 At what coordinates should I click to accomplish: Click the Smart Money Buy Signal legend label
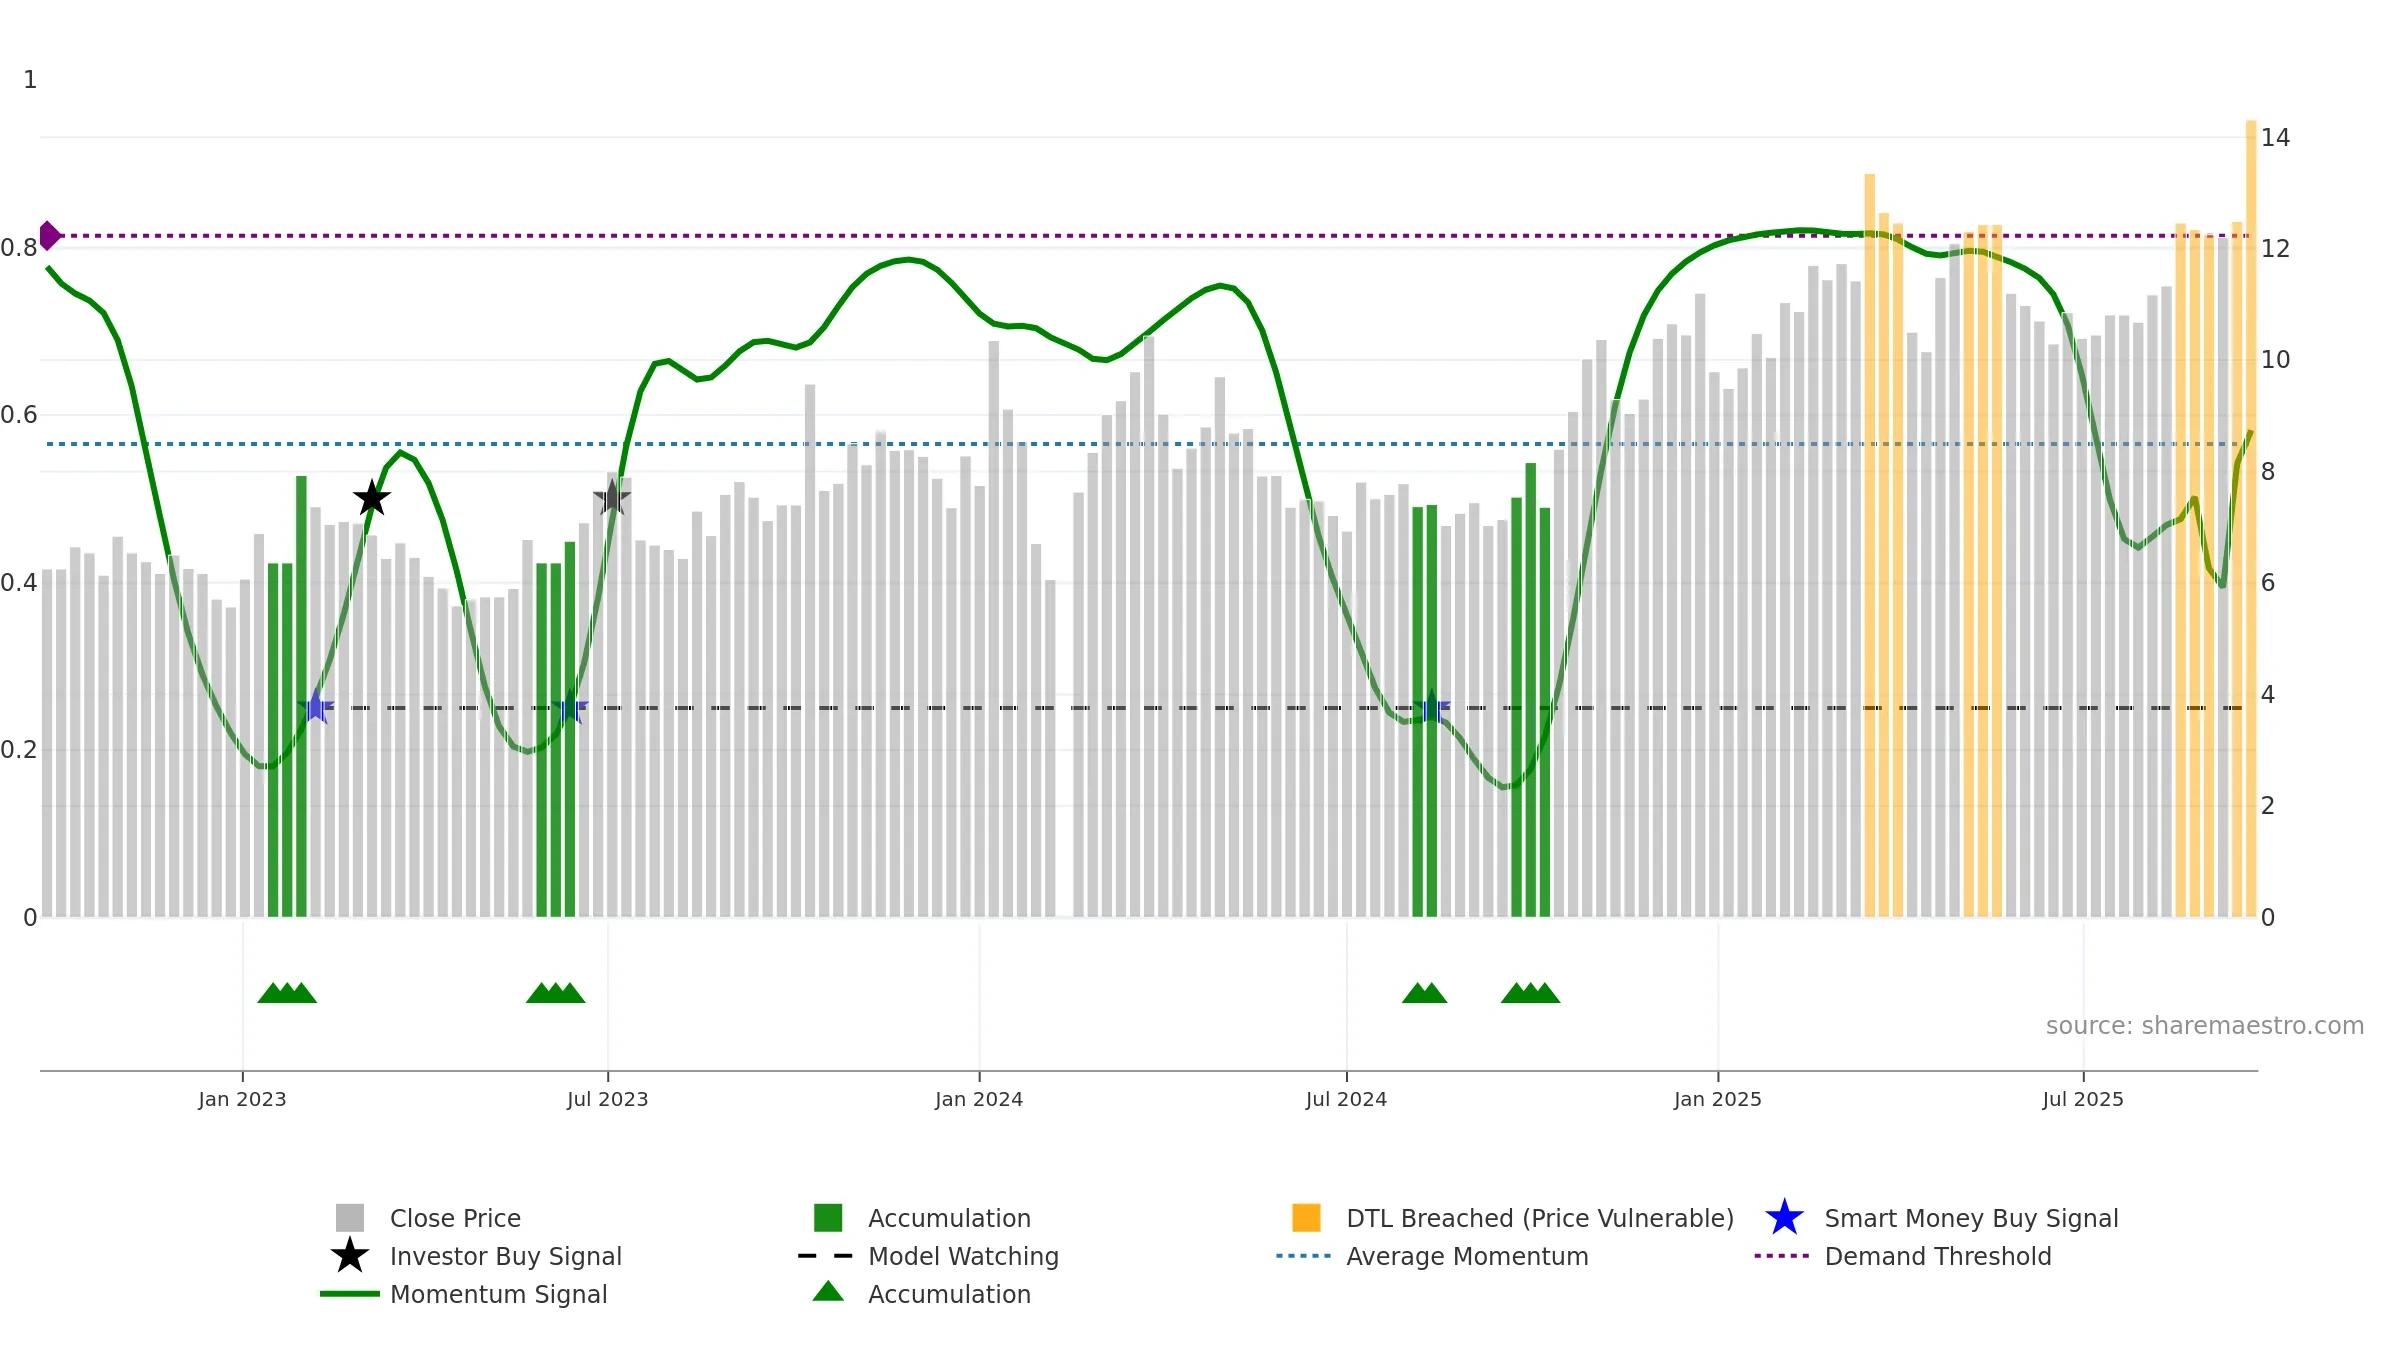click(x=1971, y=1218)
